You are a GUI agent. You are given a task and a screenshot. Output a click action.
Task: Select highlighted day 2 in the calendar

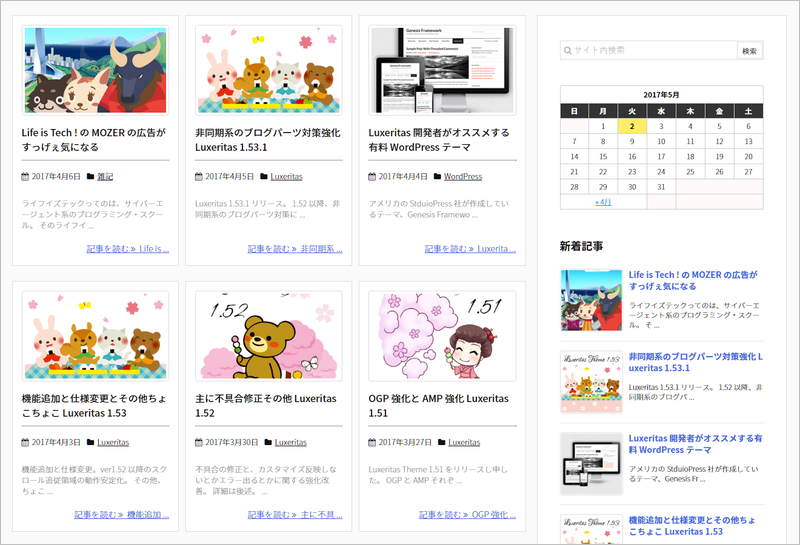tap(632, 126)
